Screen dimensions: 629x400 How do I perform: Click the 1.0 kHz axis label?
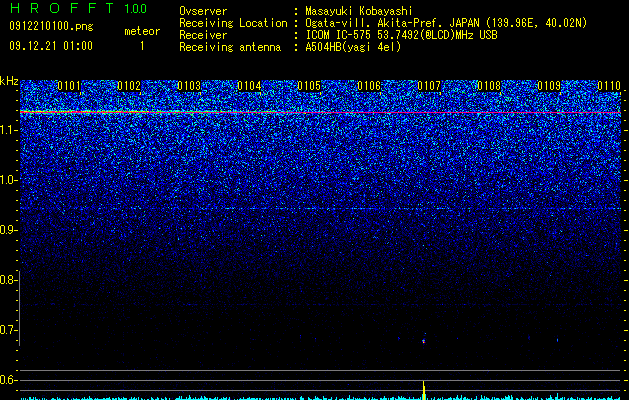[8, 180]
